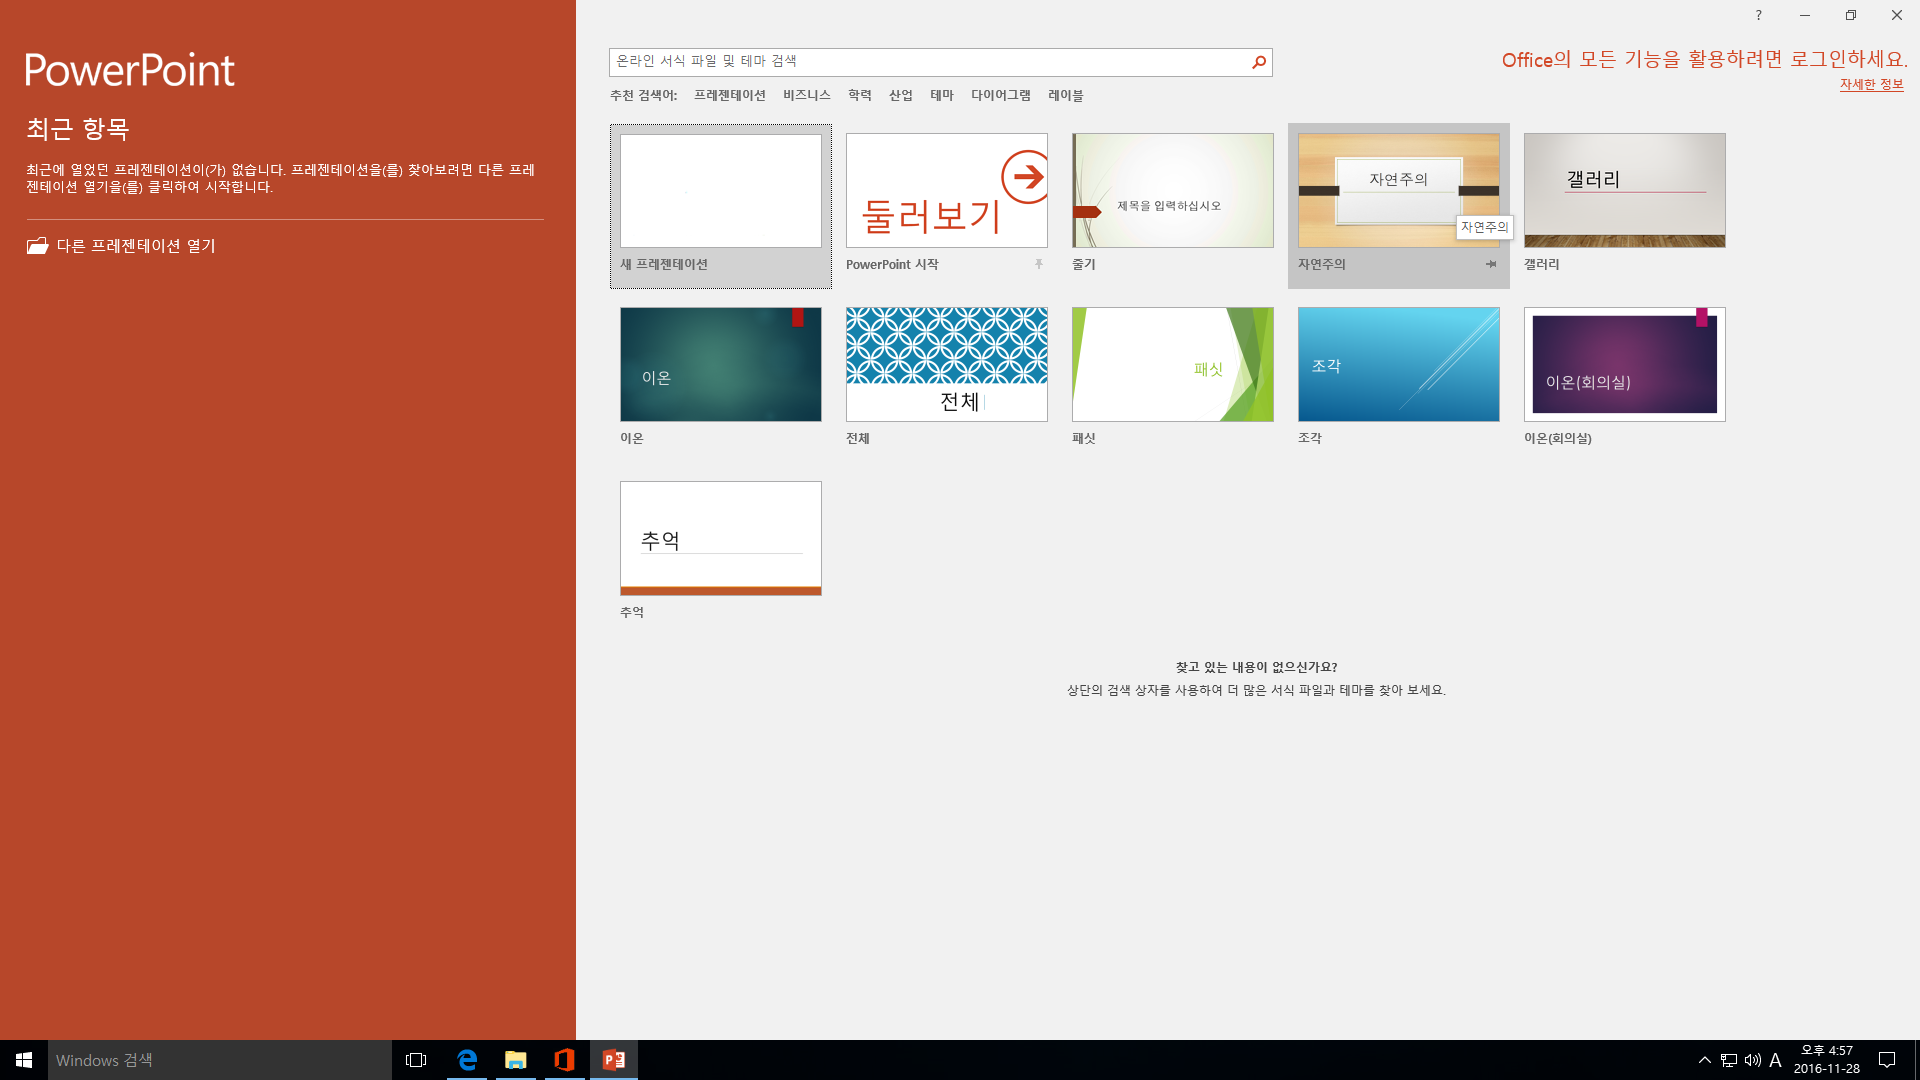
Task: Open the Action Center notifications icon
Action: [x=1887, y=1060]
